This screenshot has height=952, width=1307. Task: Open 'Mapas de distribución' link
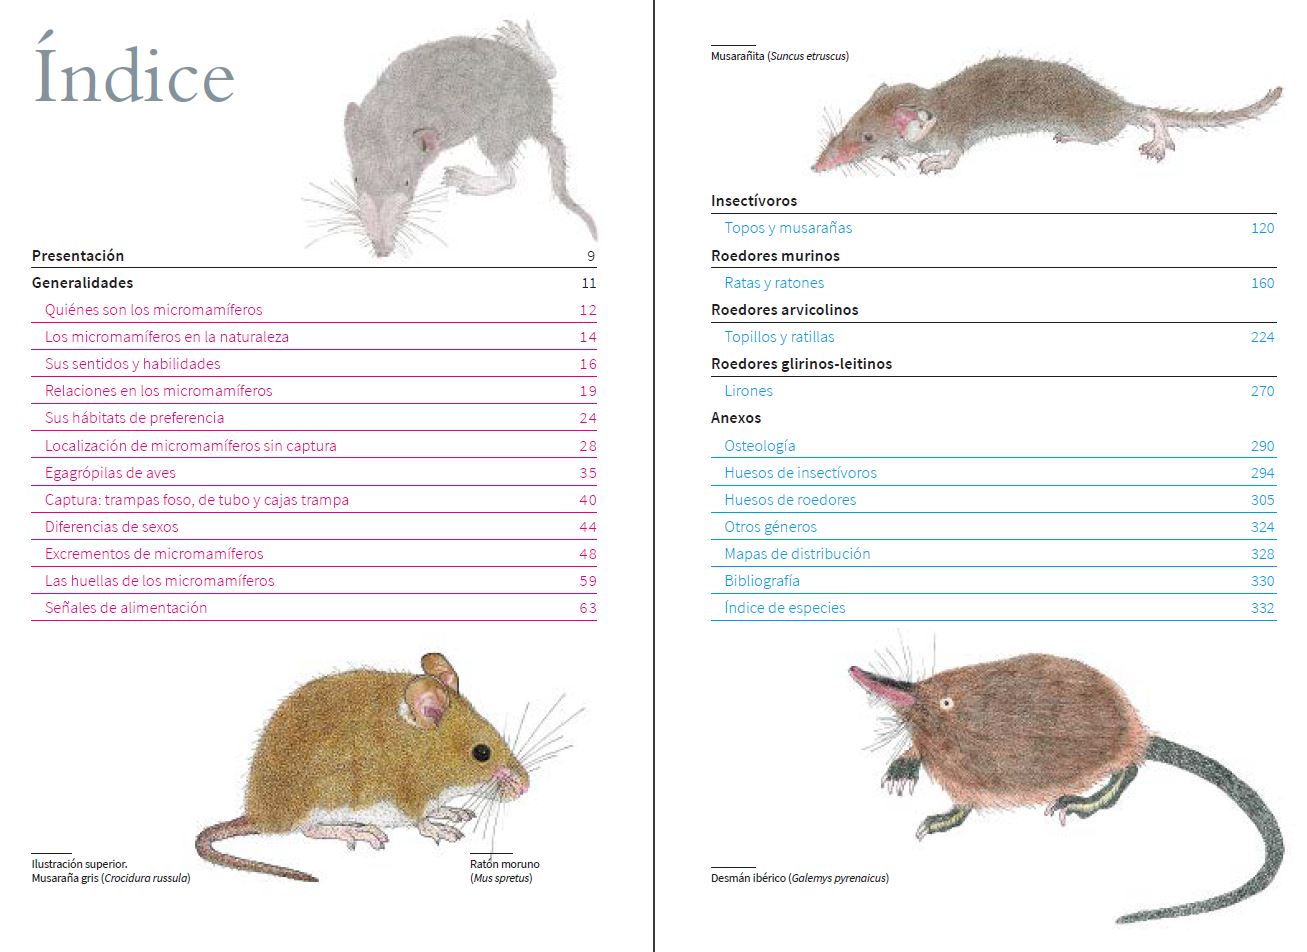pos(797,554)
